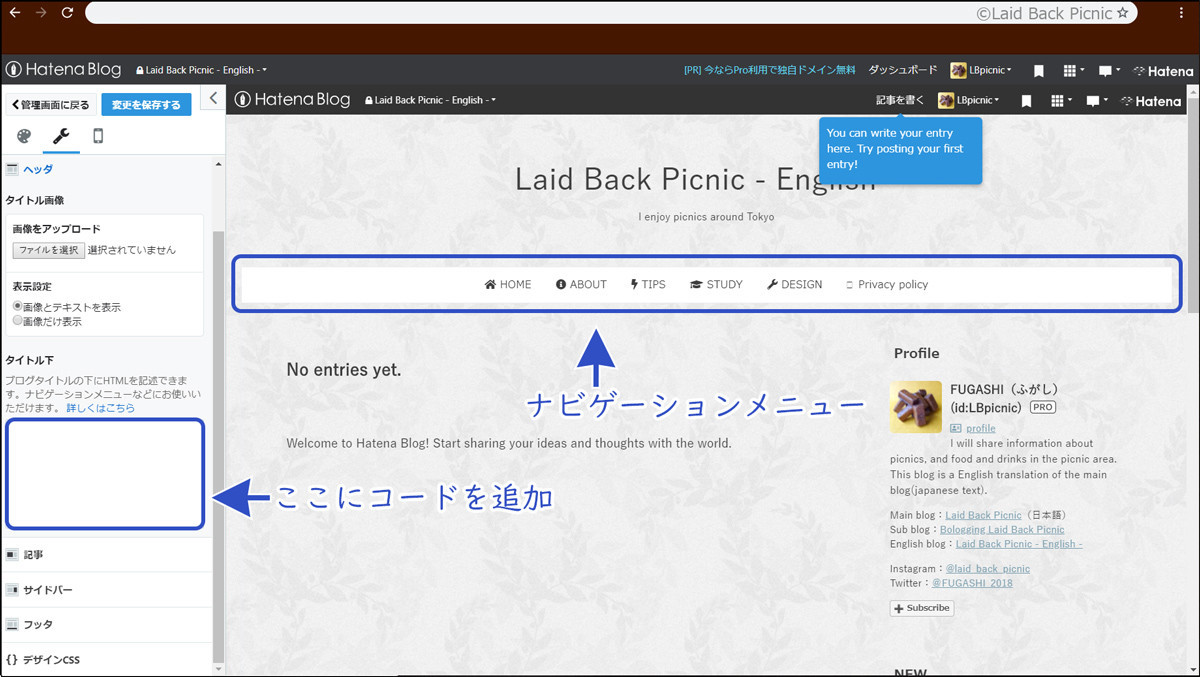Open the apps grid icon in outer header

(x=1072, y=71)
